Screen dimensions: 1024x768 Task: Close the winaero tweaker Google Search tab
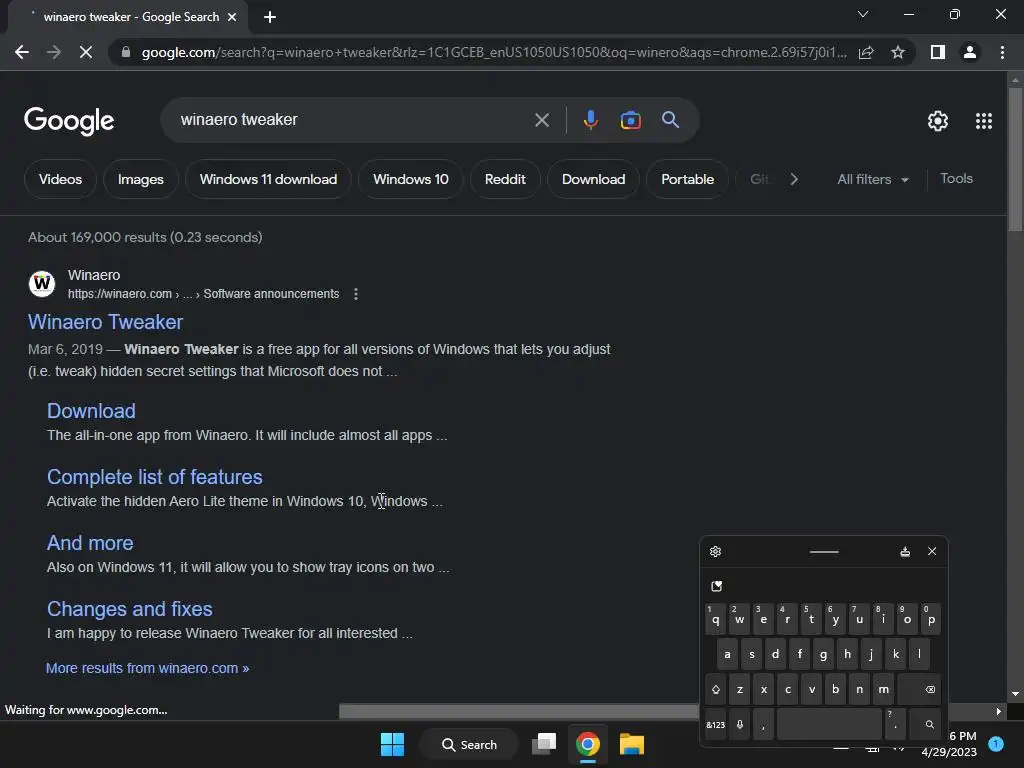(232, 17)
